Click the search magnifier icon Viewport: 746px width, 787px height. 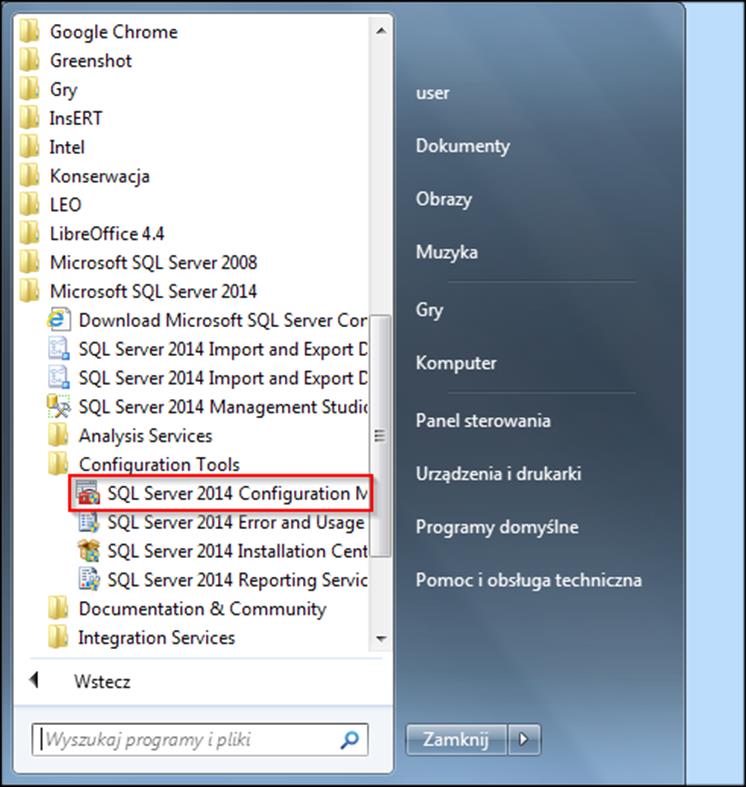point(349,739)
